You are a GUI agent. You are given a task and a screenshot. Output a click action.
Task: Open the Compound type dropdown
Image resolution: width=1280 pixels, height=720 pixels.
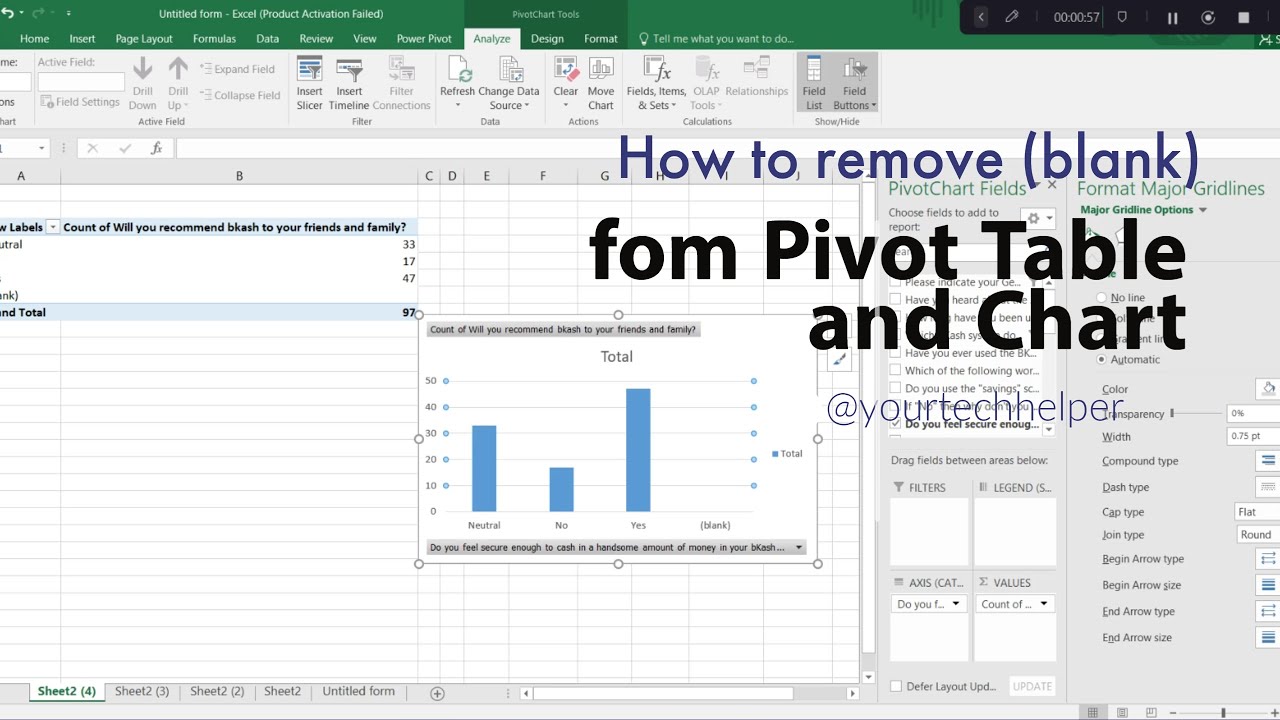pyautogui.click(x=1268, y=461)
